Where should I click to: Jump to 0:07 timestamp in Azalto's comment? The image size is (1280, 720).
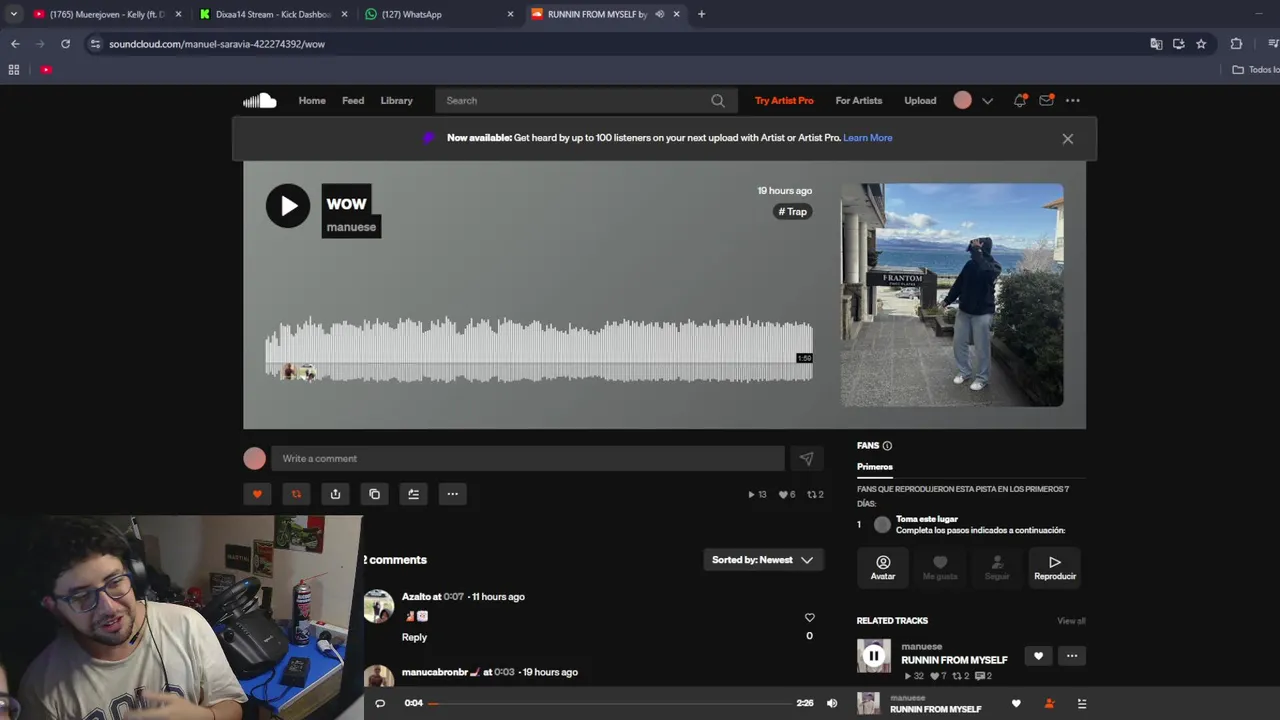(453, 597)
